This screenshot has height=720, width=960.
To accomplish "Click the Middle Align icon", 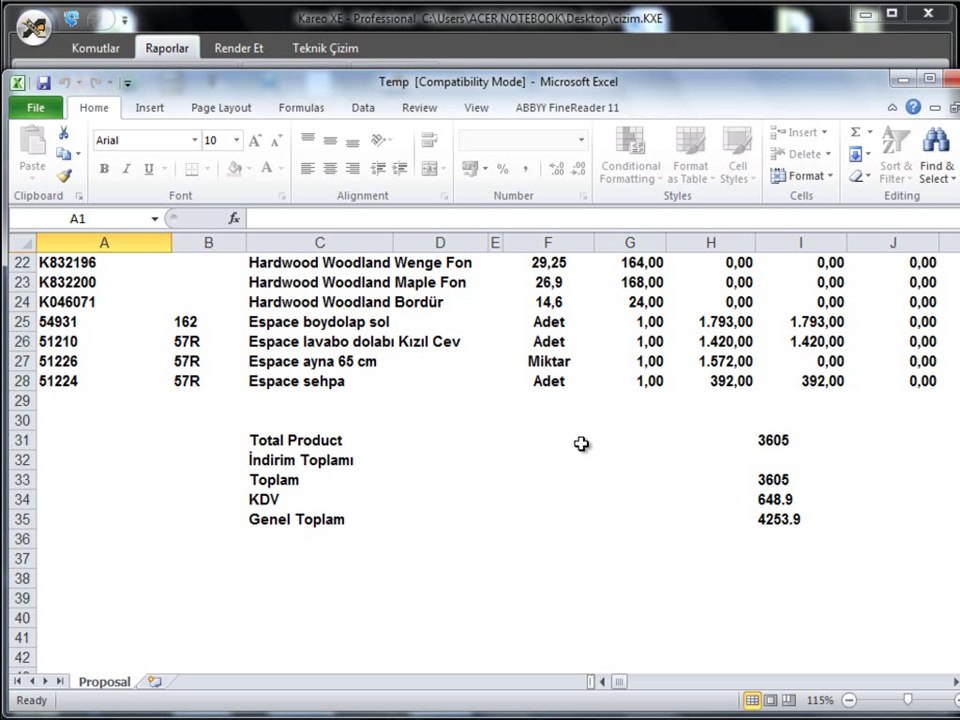I will click(x=330, y=140).
